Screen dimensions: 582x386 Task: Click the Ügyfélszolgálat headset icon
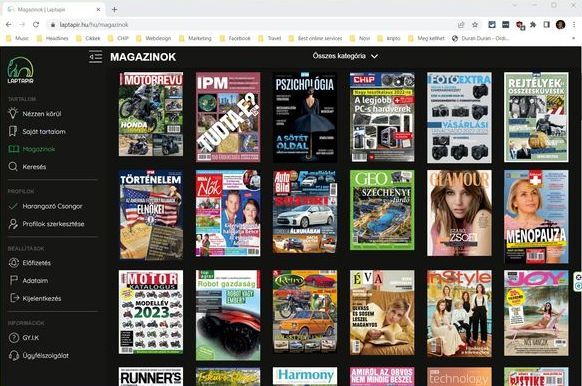(x=14, y=356)
